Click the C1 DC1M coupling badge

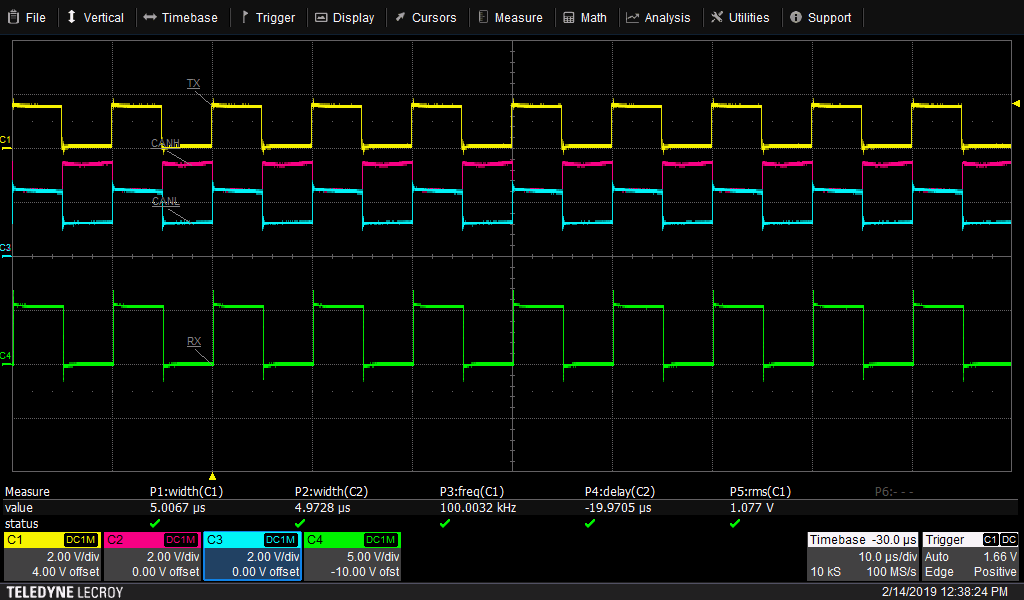(x=81, y=540)
